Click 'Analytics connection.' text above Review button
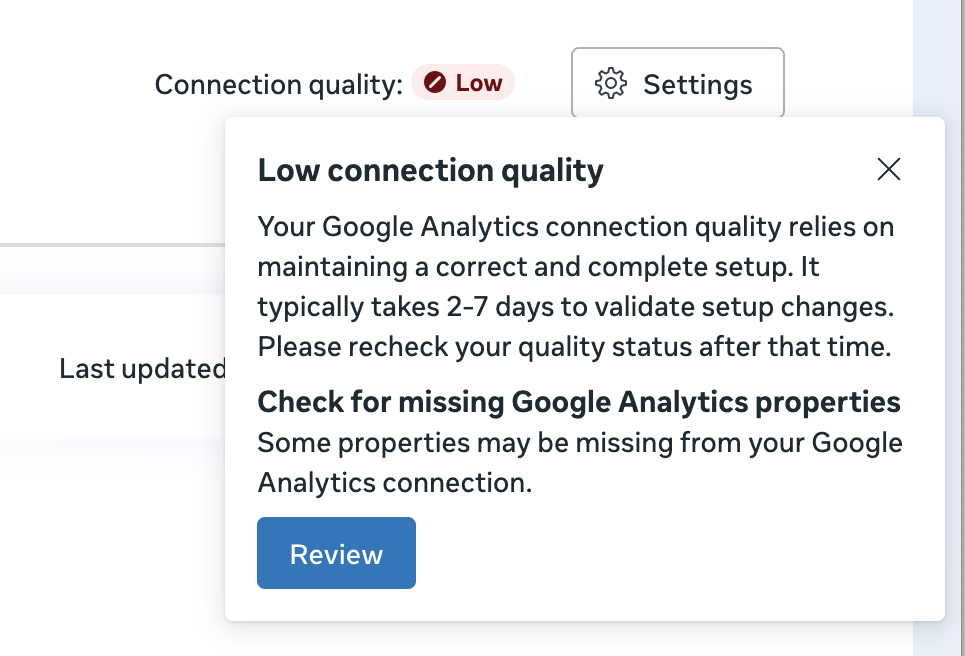Screen dimensions: 965x656 [394, 483]
